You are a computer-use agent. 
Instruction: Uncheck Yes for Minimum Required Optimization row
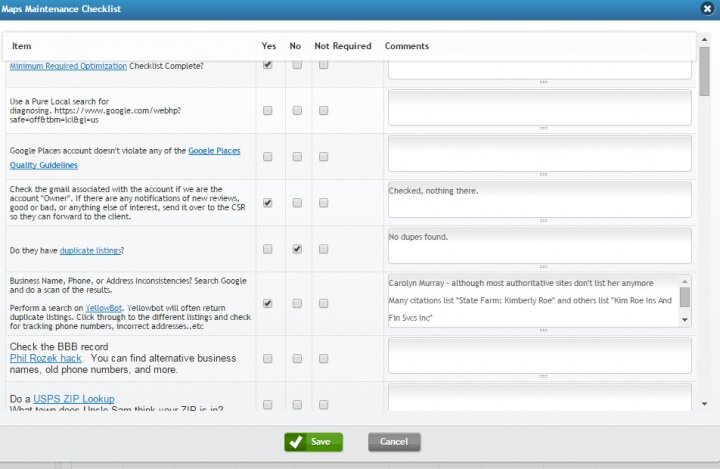tap(267, 64)
